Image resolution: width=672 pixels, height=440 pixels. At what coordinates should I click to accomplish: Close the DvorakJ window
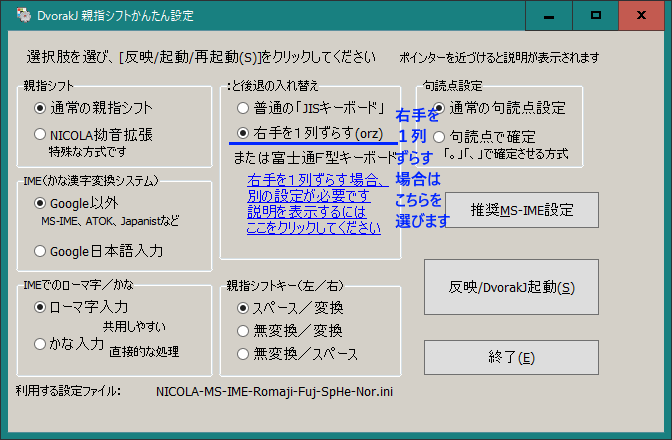(644, 16)
